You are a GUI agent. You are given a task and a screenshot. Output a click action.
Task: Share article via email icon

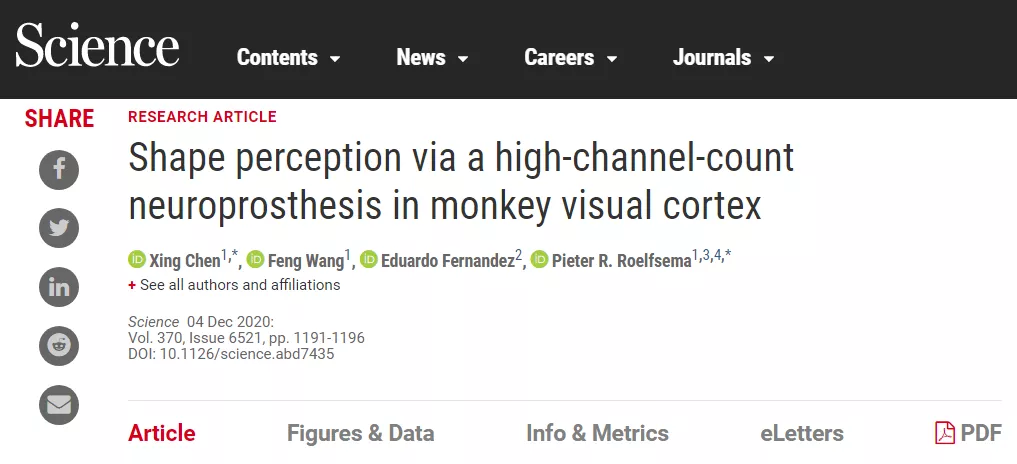click(59, 405)
